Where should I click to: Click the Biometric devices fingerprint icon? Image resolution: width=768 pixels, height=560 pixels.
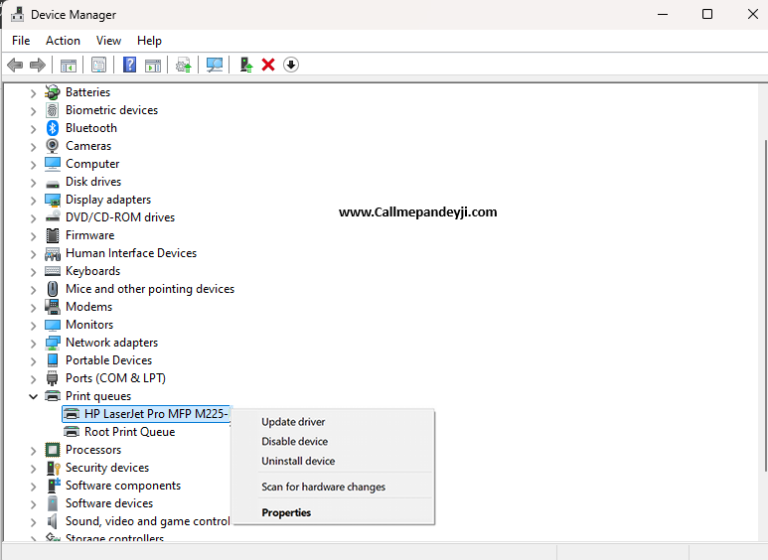pyautogui.click(x=52, y=110)
